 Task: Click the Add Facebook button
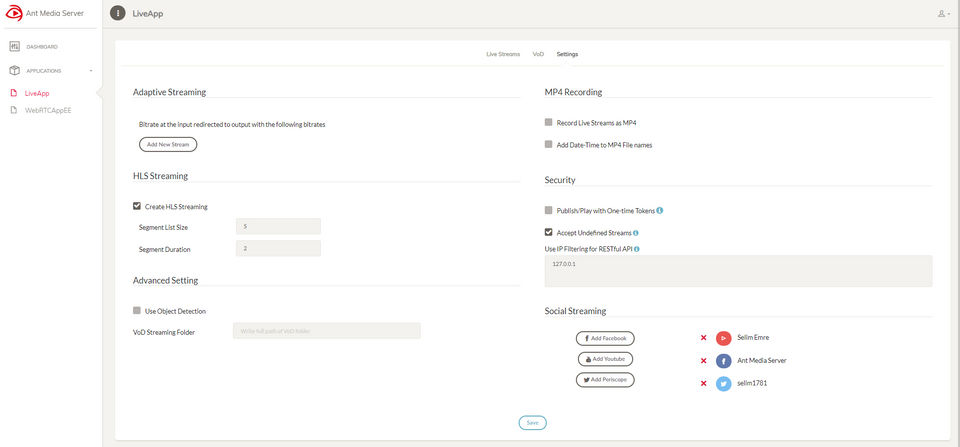tap(605, 338)
